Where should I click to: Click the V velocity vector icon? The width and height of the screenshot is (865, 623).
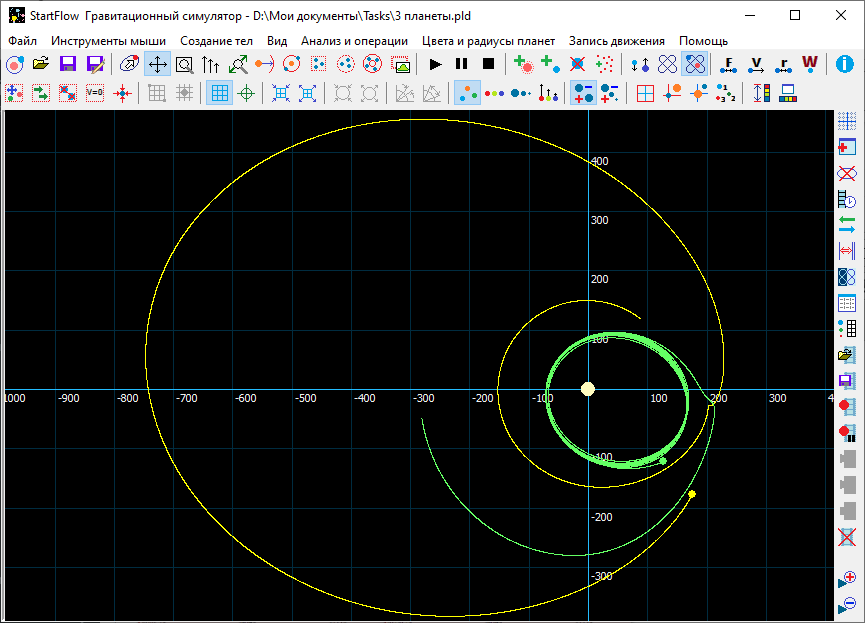point(756,65)
